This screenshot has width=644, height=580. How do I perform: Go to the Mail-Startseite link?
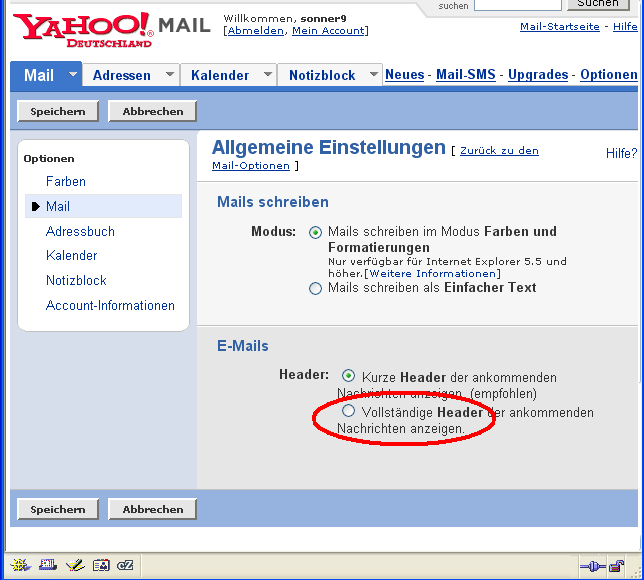(x=560, y=27)
